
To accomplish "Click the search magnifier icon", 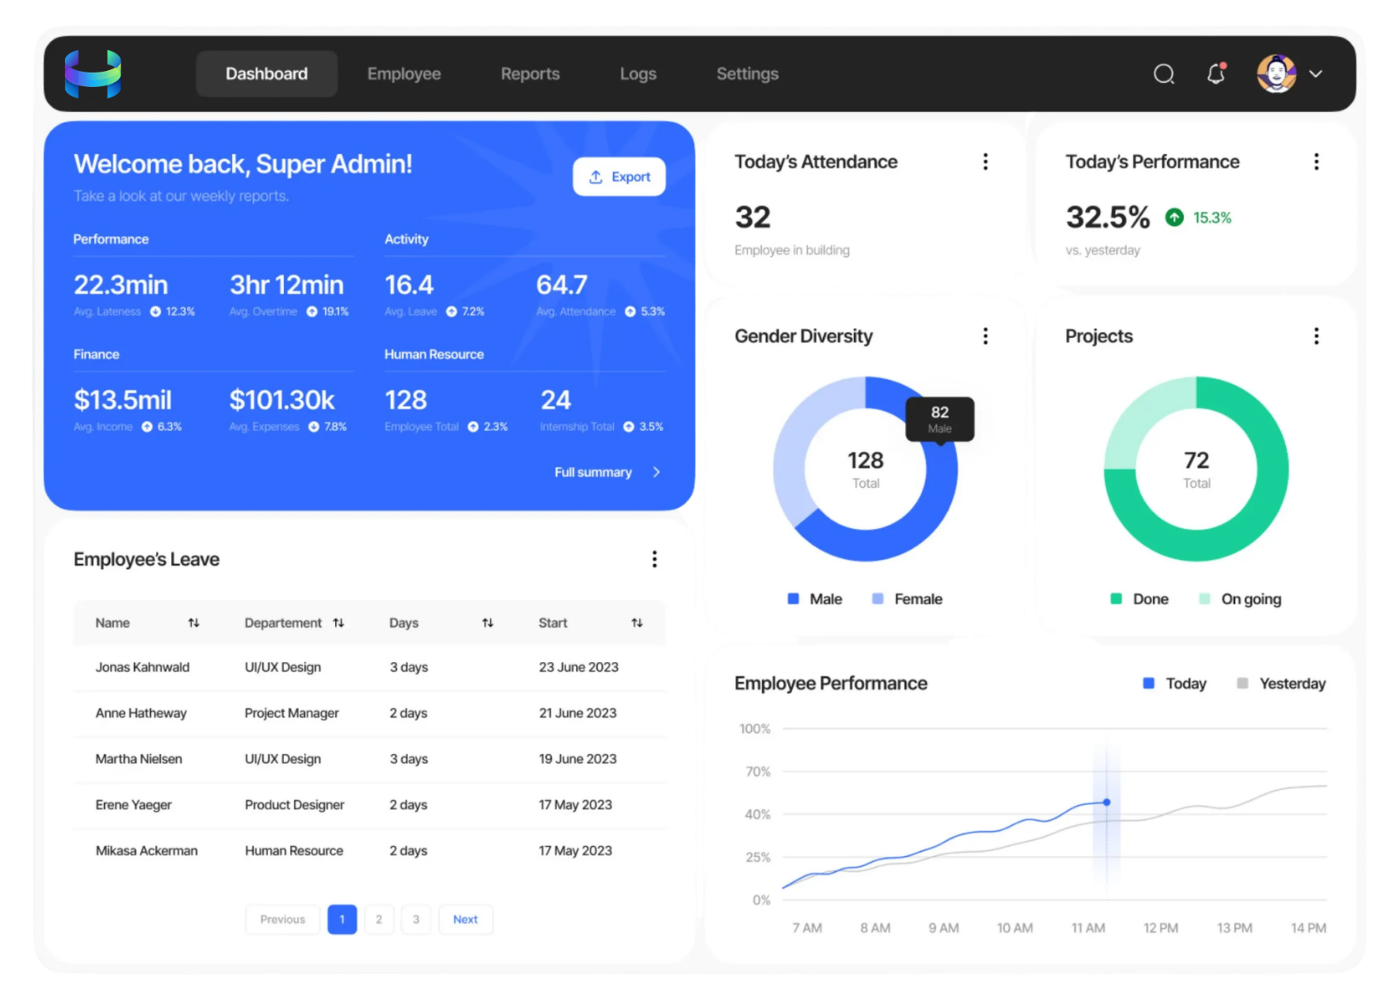I will pos(1163,74).
